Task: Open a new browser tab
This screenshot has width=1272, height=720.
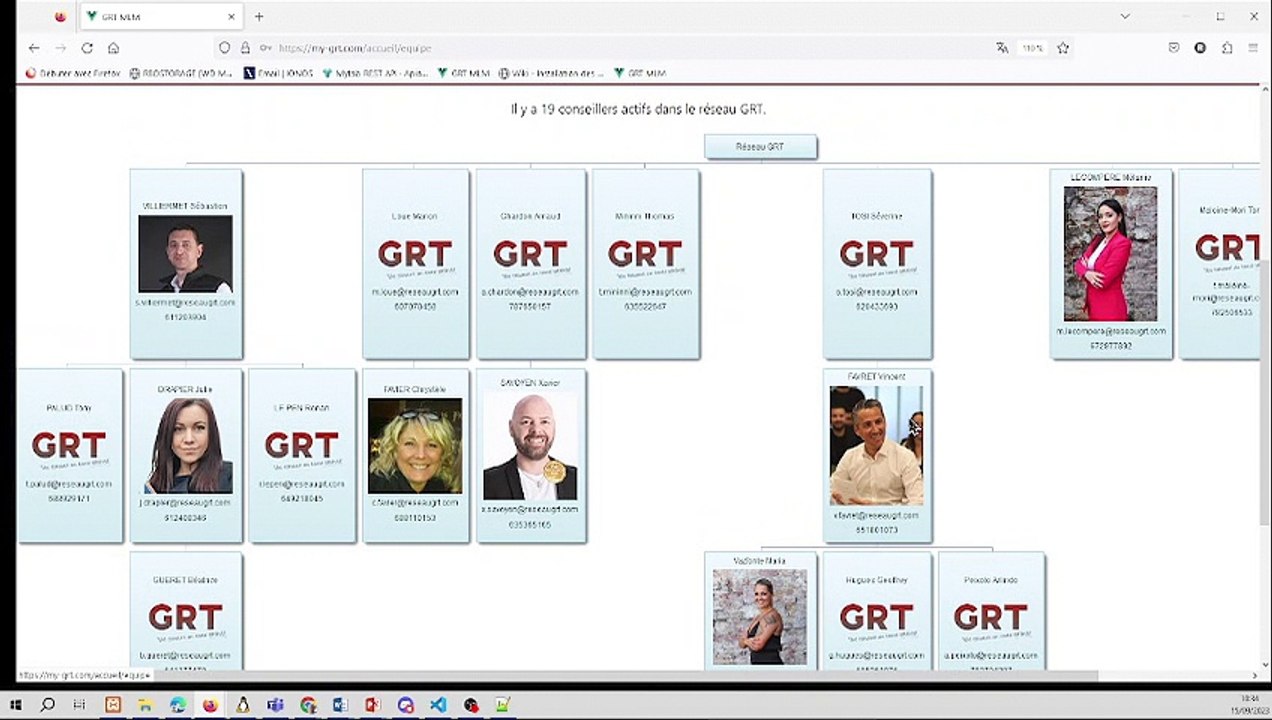Action: point(259,16)
